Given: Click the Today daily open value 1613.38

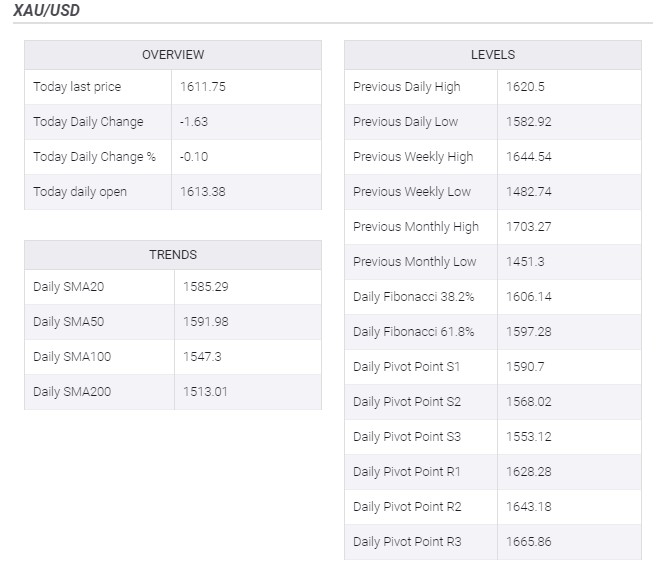Looking at the screenshot, I should (203, 192).
